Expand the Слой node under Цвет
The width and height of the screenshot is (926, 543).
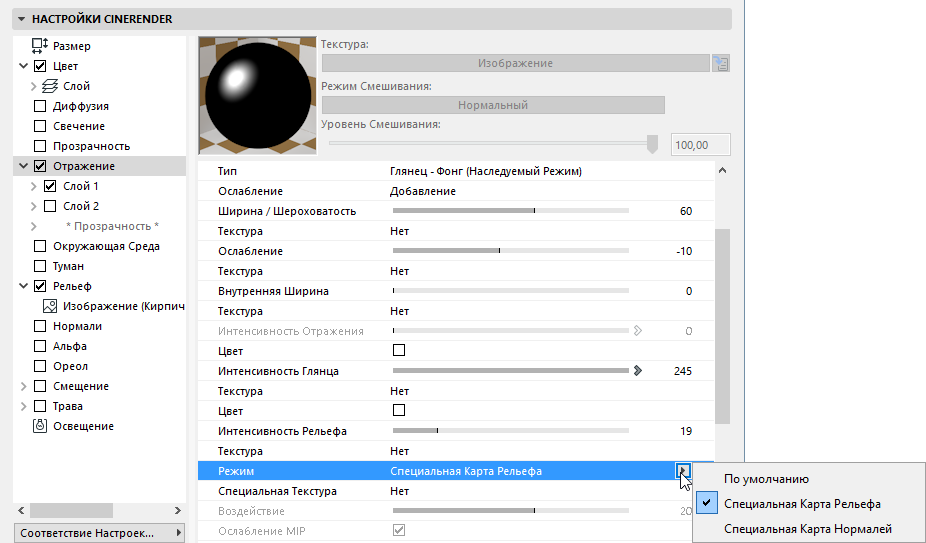(x=34, y=86)
